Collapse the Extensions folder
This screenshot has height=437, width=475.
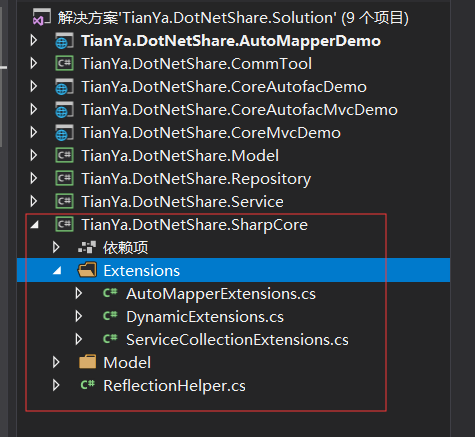point(57,271)
